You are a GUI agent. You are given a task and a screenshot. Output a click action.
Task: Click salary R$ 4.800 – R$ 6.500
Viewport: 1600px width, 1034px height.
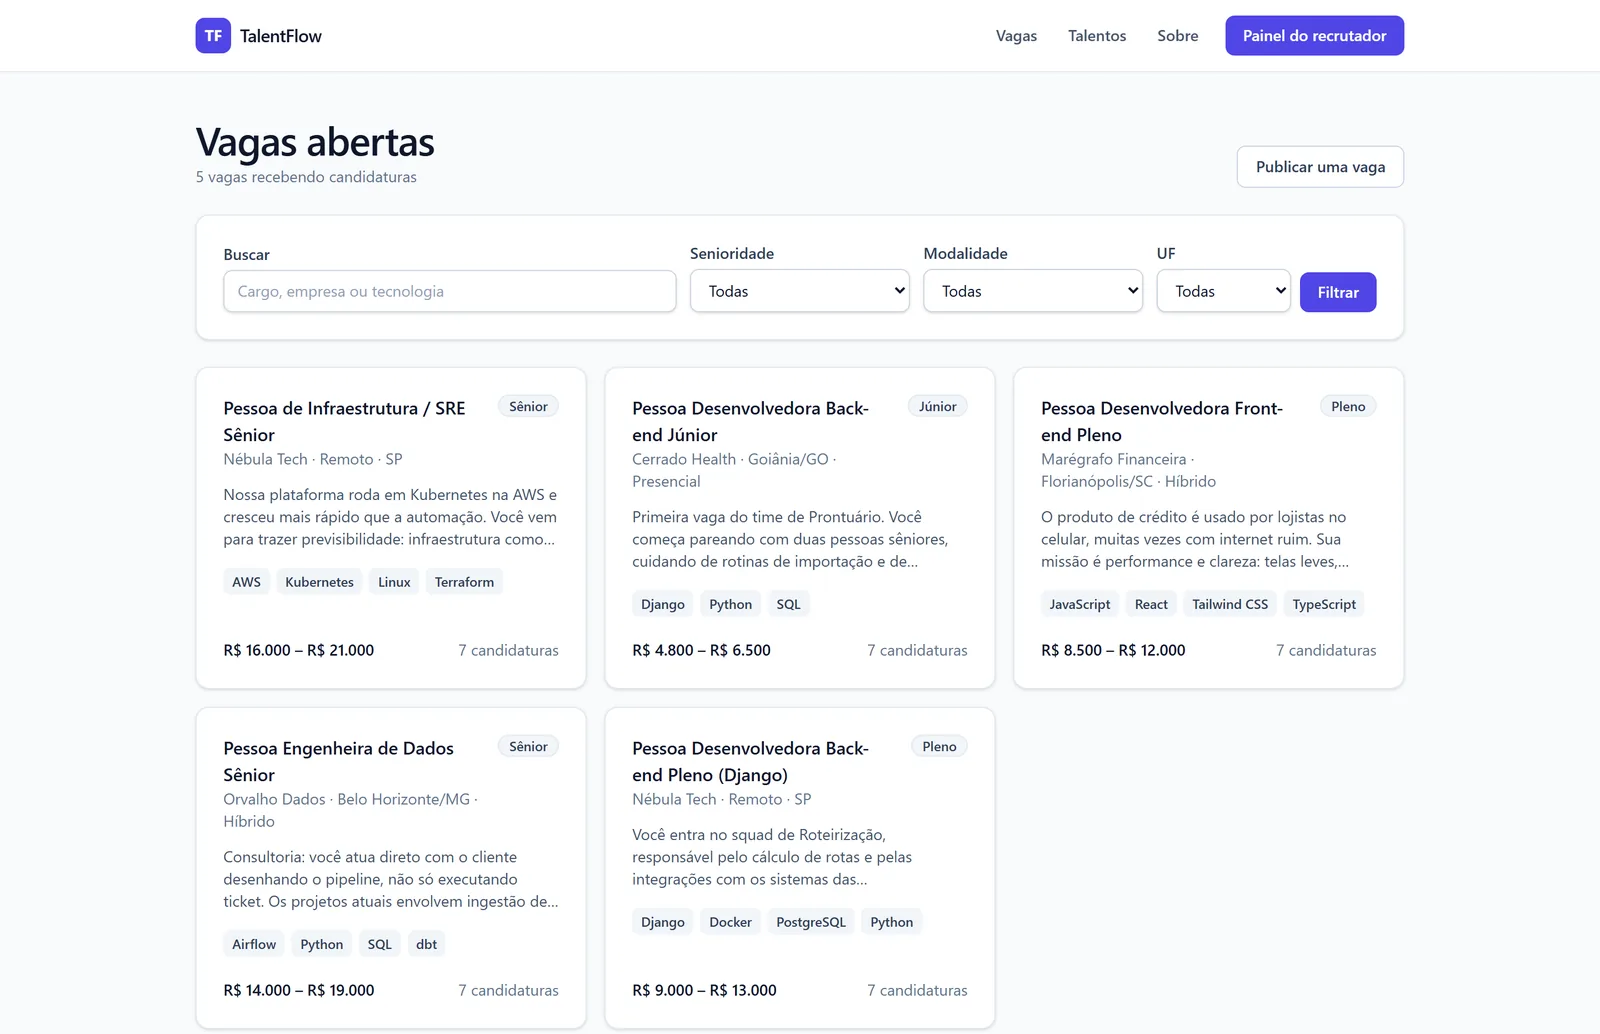click(701, 650)
